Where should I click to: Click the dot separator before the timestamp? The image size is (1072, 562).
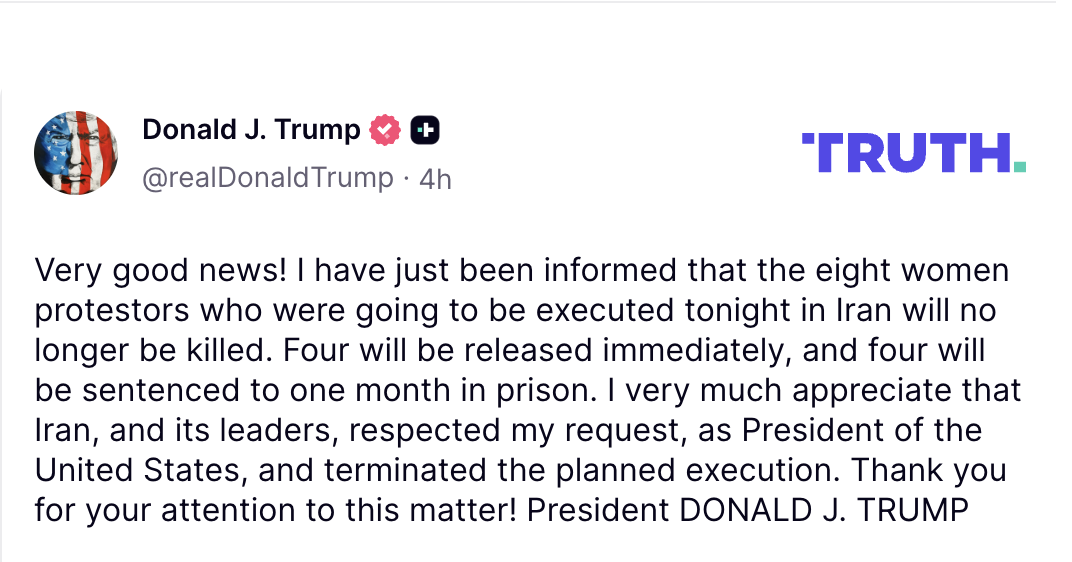click(406, 179)
